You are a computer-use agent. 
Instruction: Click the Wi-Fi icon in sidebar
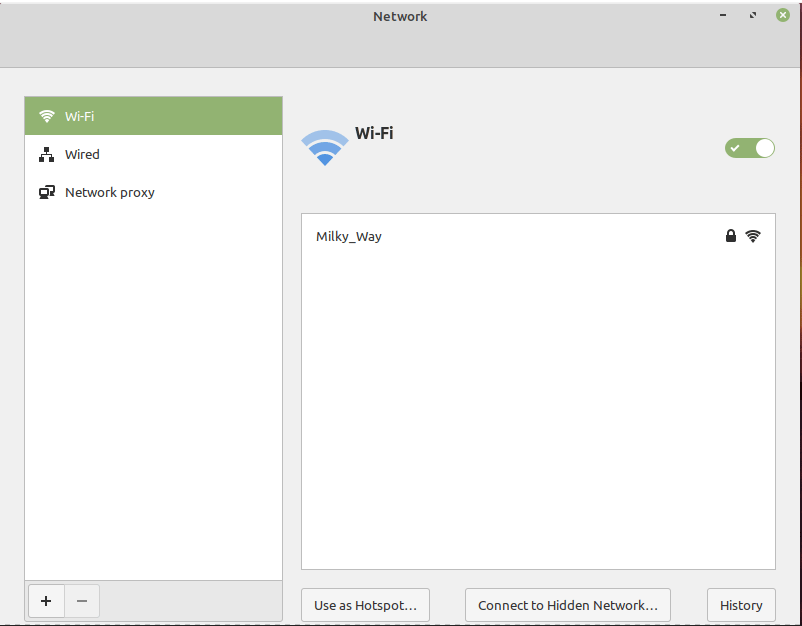pos(47,116)
